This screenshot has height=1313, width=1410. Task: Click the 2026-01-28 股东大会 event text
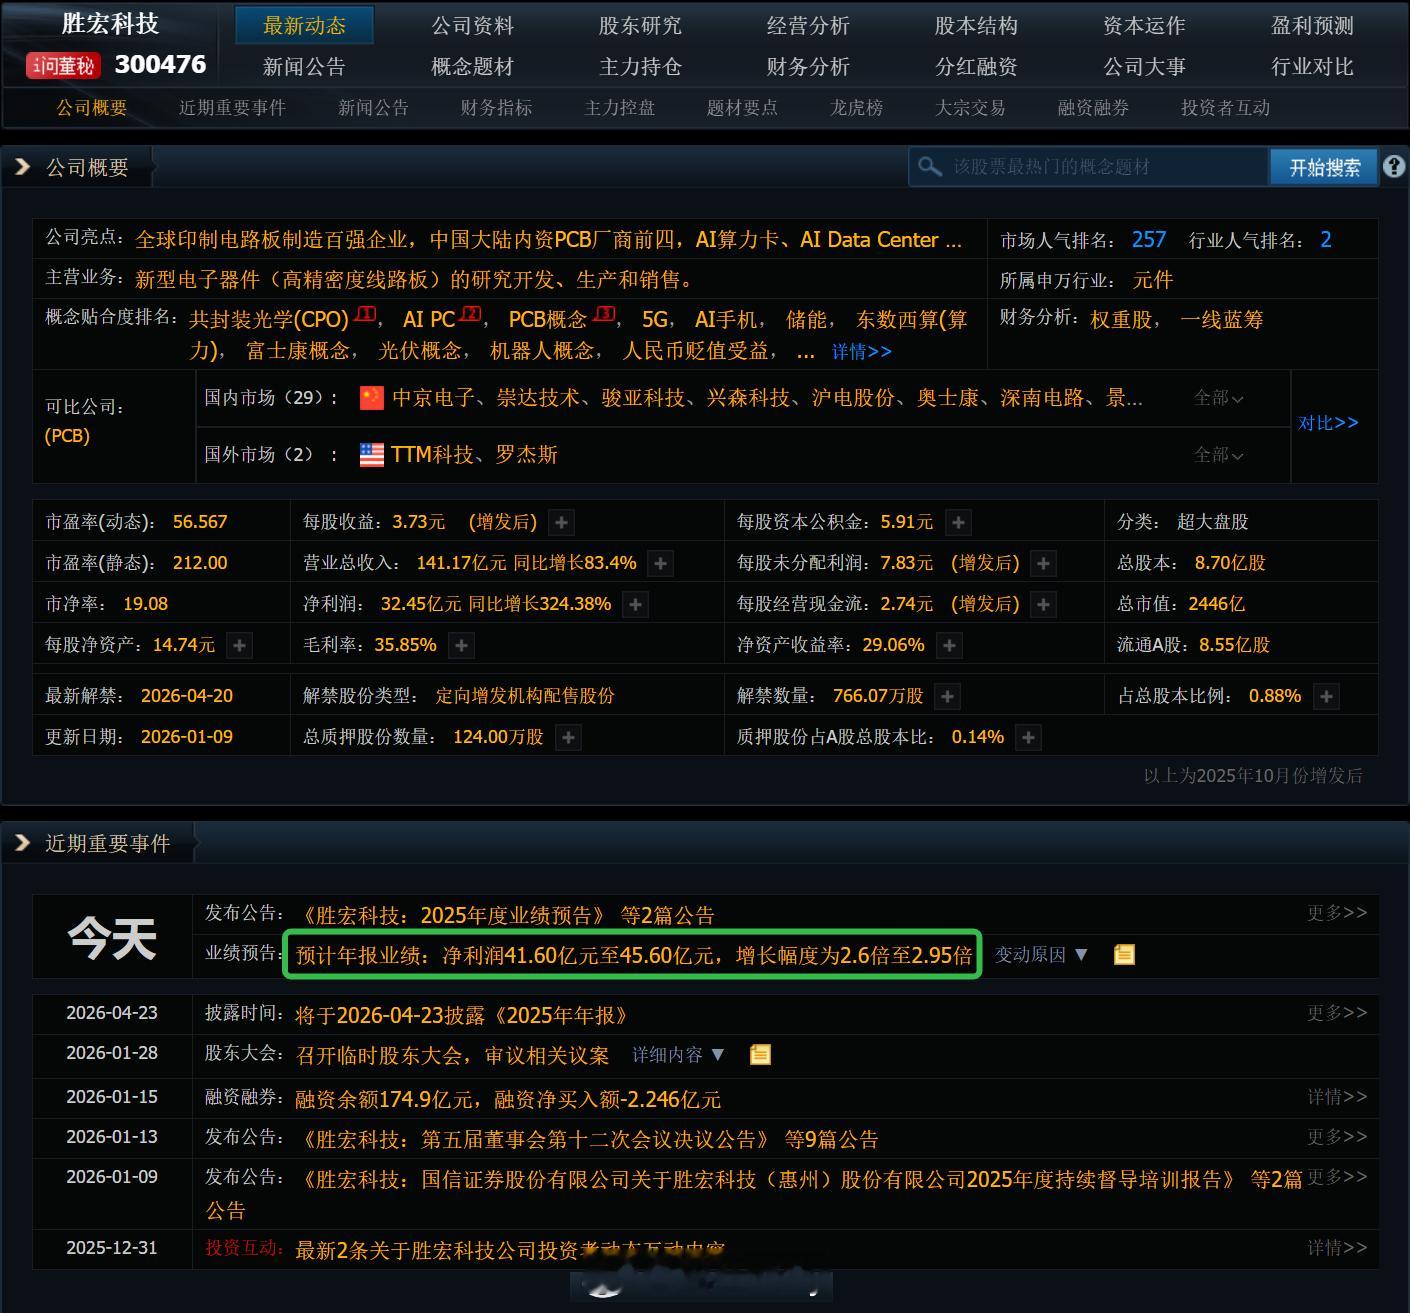[x=453, y=1055]
